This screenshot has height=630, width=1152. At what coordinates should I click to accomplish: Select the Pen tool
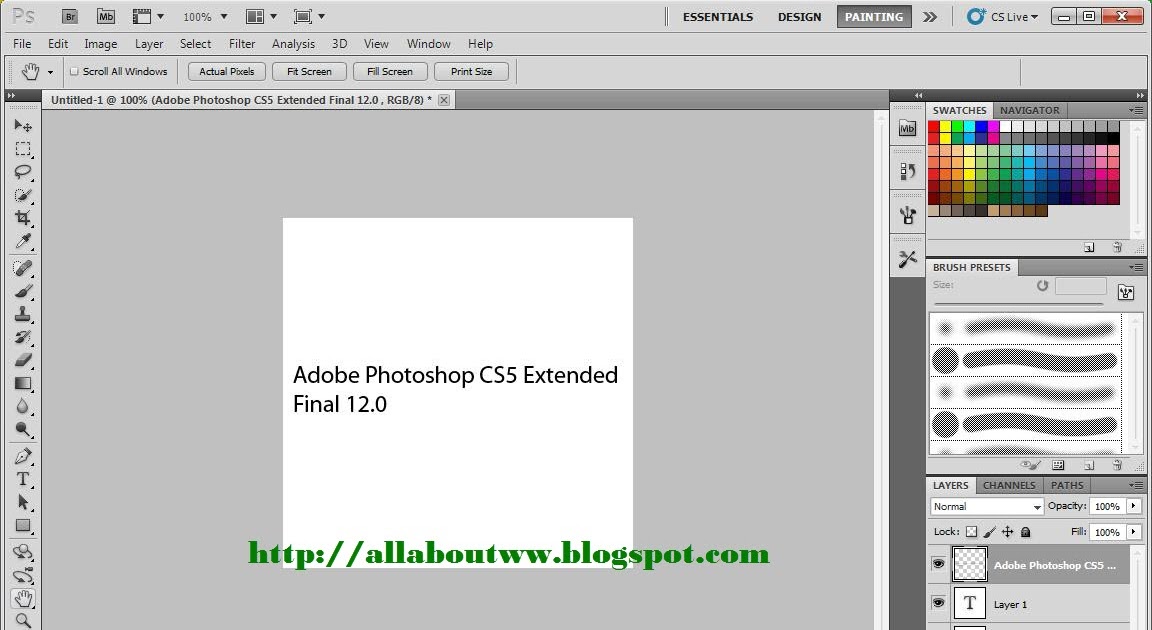click(23, 456)
